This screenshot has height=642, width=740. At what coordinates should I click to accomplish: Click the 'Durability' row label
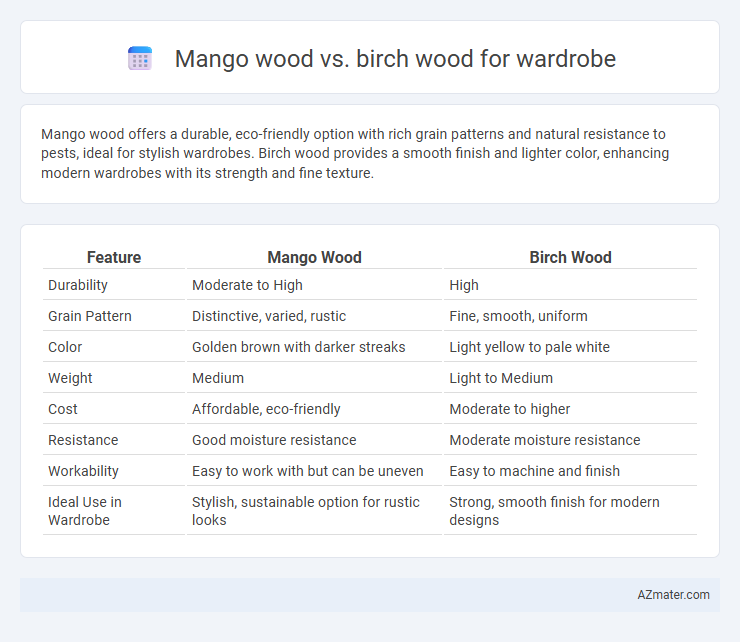(x=78, y=285)
